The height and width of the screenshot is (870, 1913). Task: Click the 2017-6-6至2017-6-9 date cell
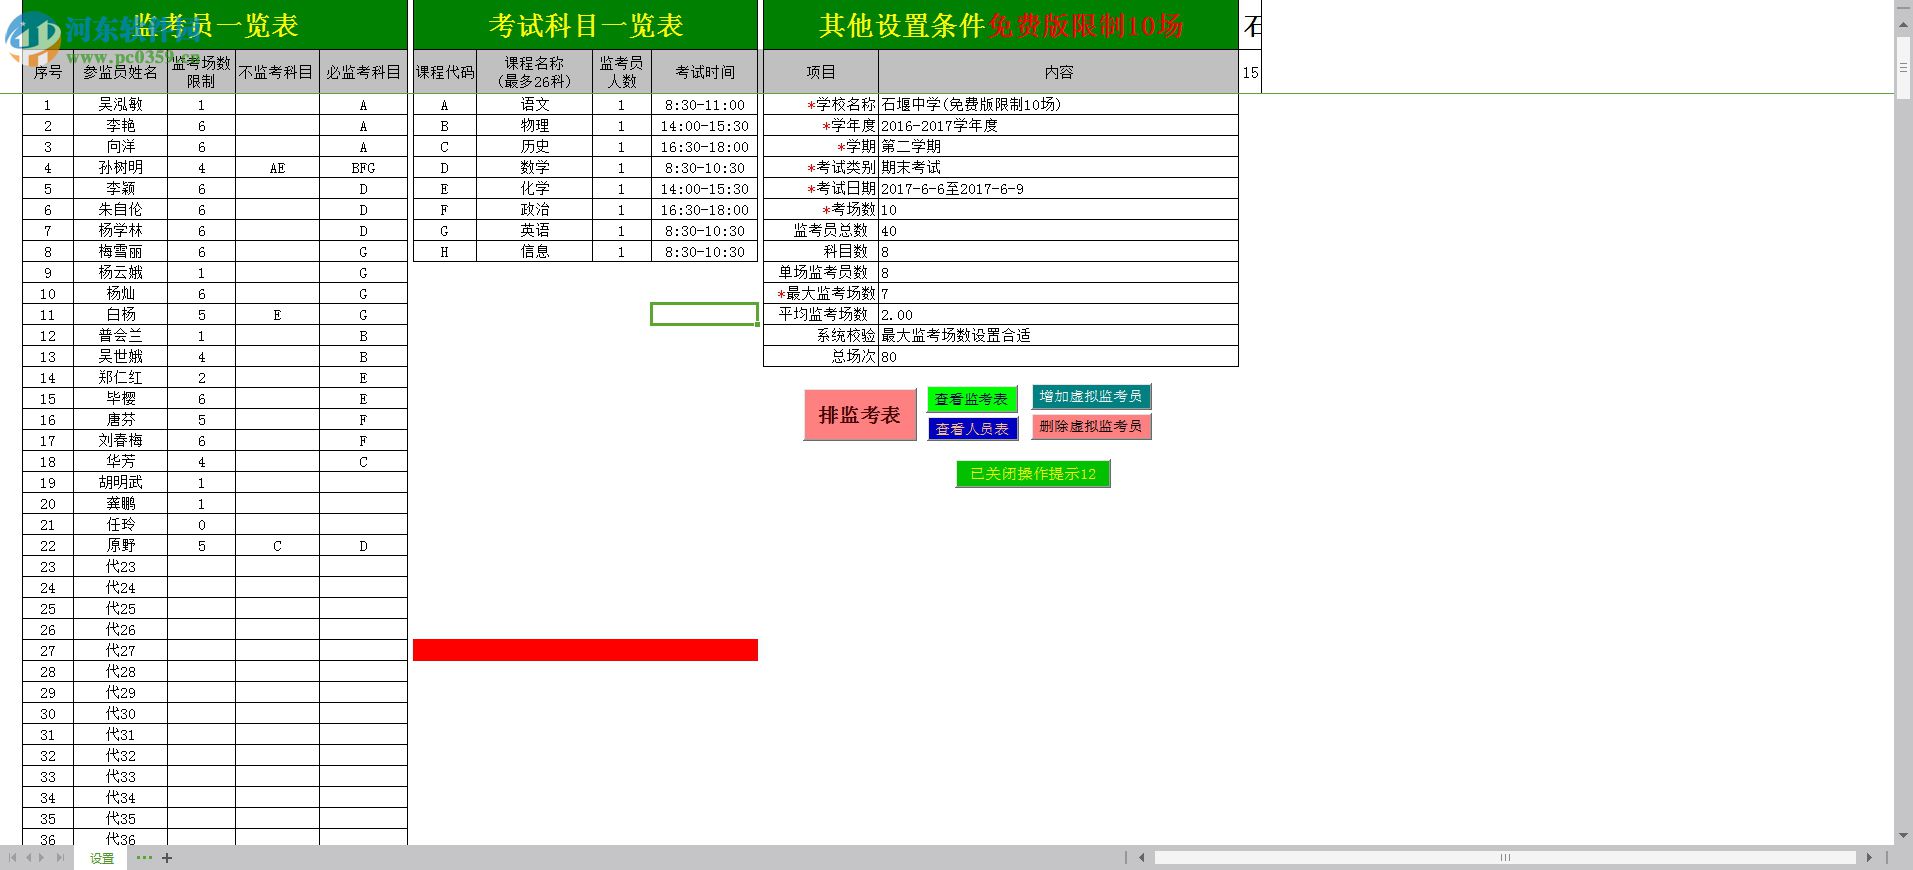pos(1058,188)
